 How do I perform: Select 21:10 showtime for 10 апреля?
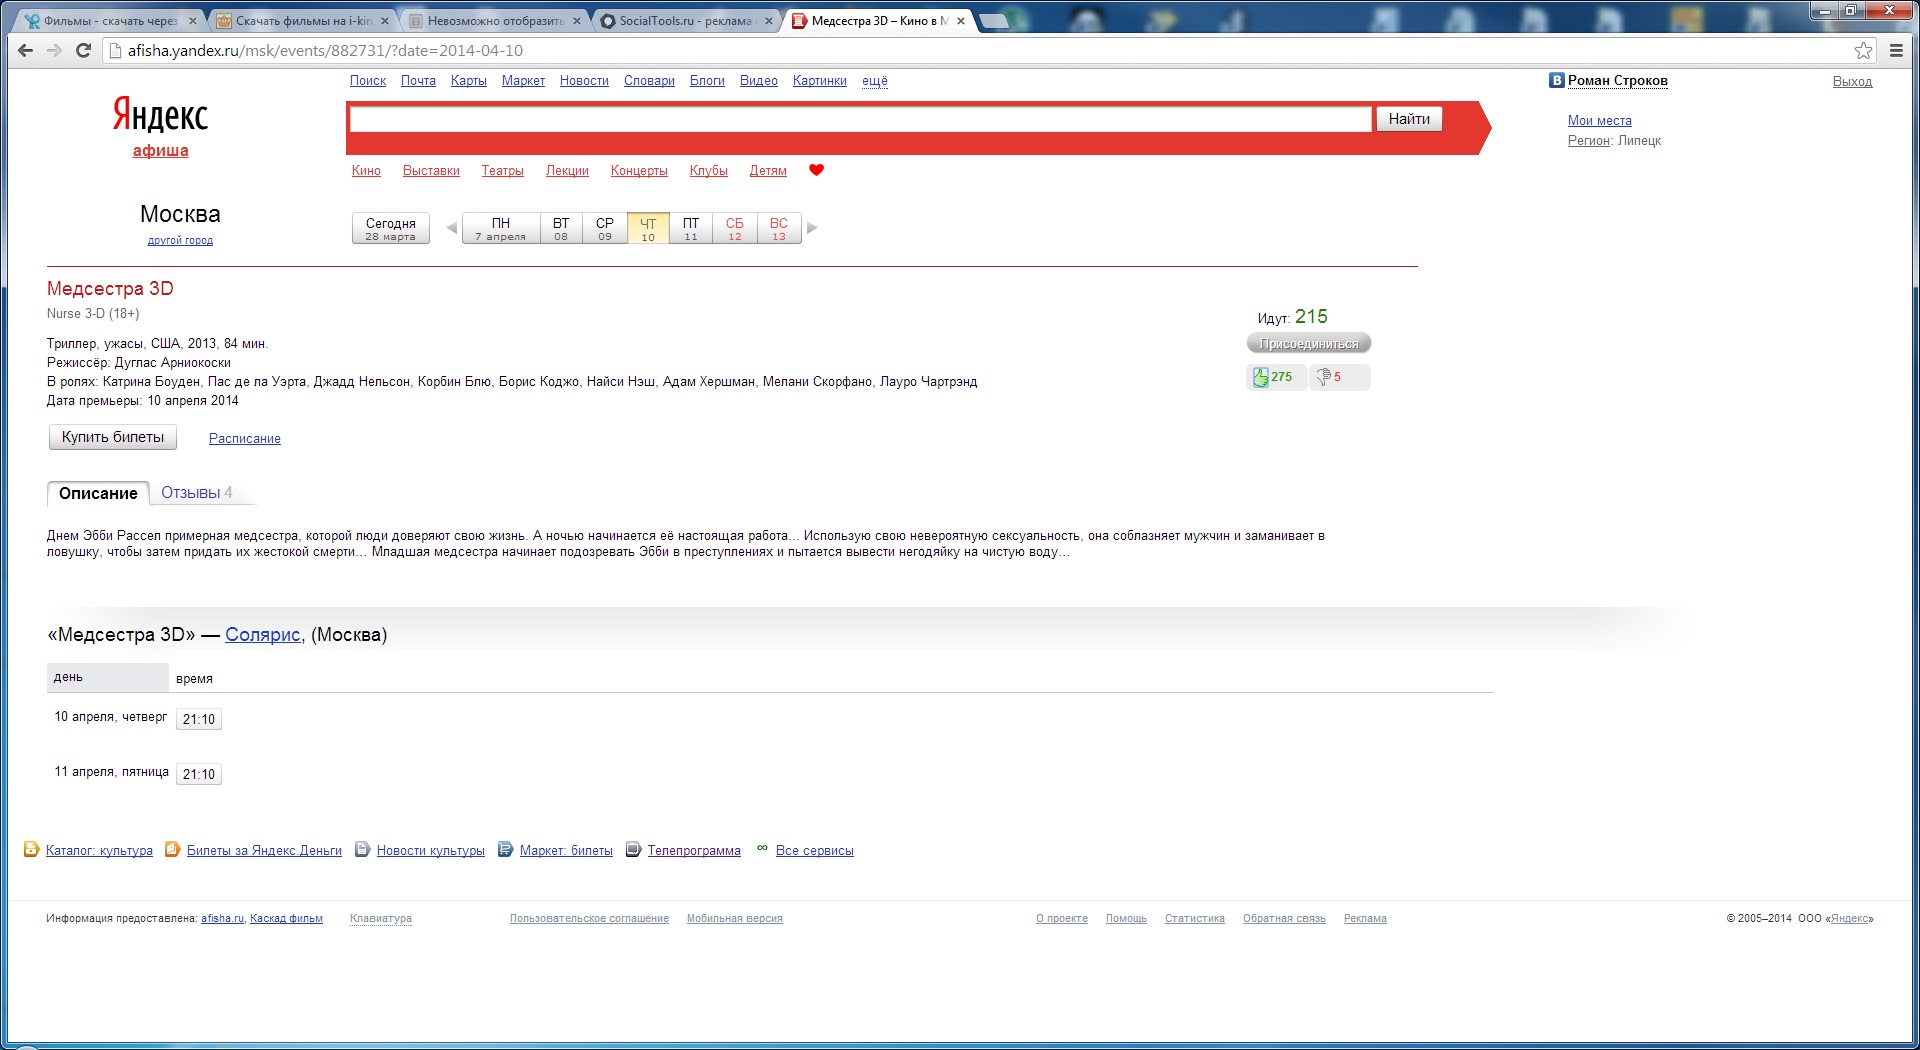pyautogui.click(x=199, y=719)
